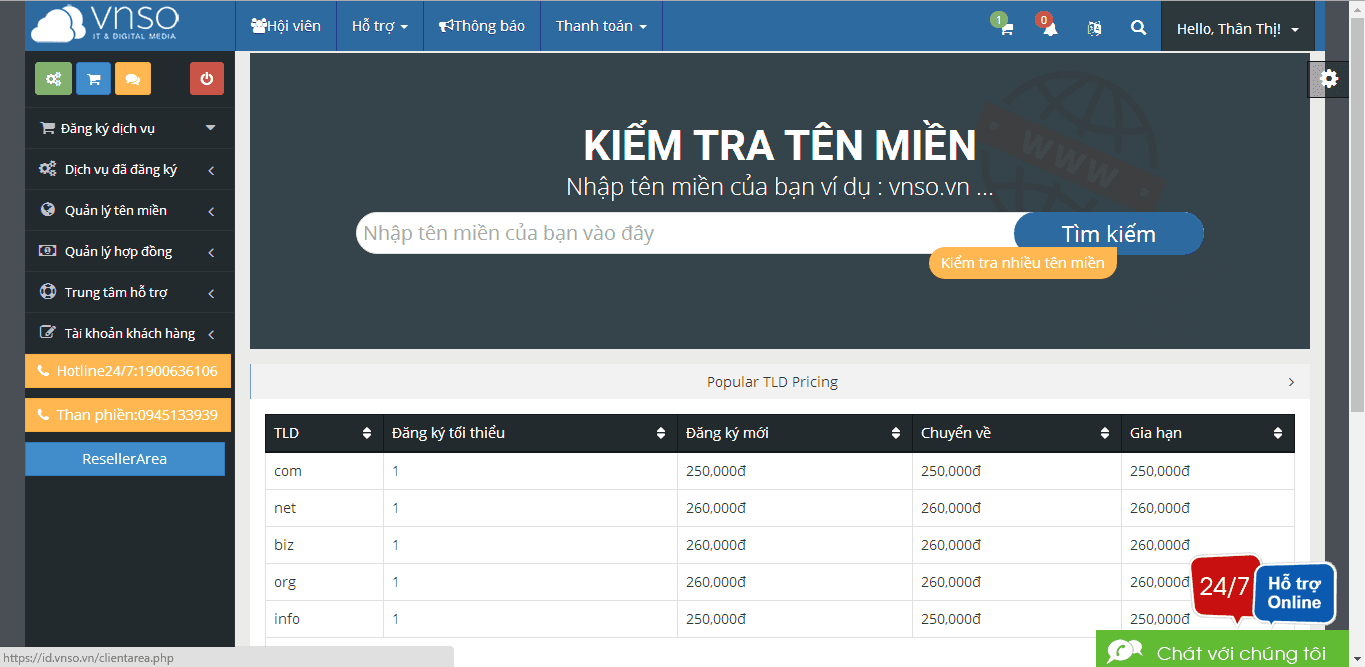Expand Quản lý hợp đồng sidebar menu
The width and height of the screenshot is (1365, 667).
tap(129, 251)
